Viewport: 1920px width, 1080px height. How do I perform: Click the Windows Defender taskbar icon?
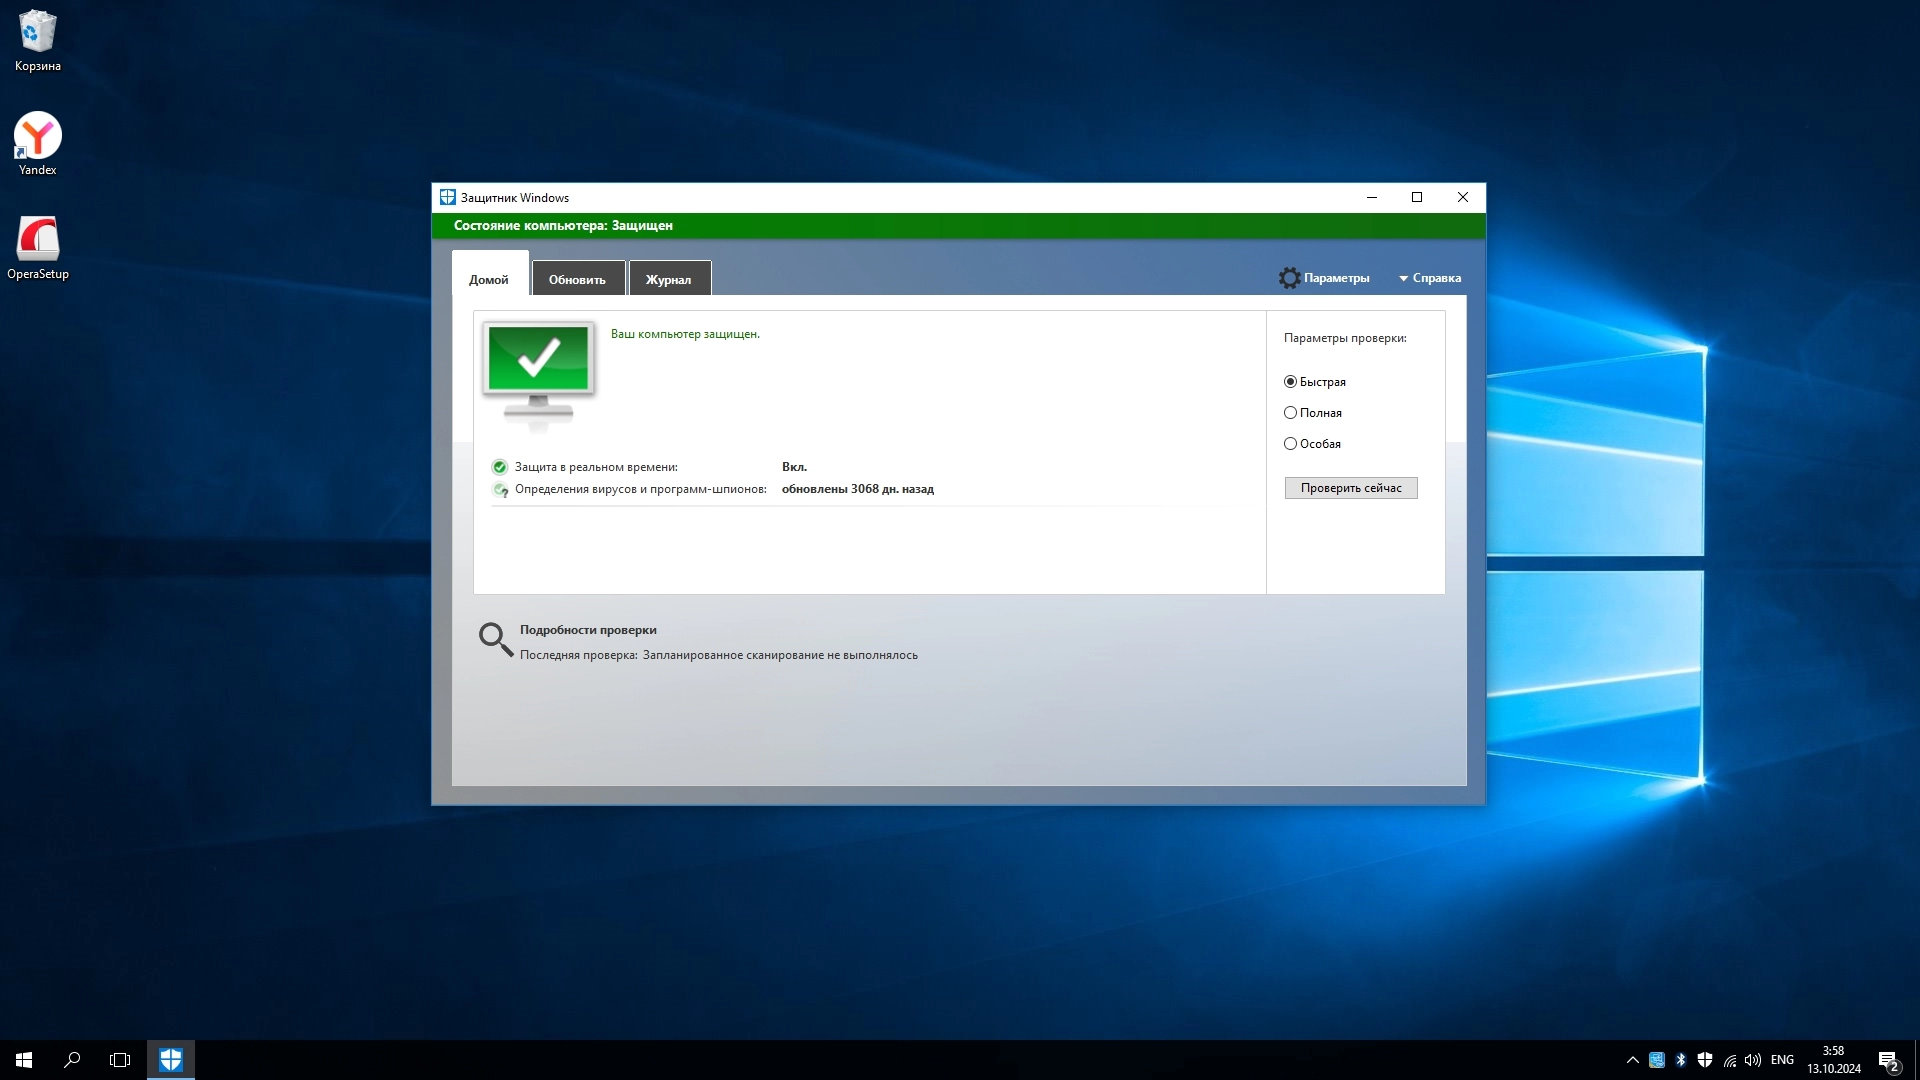(171, 1060)
